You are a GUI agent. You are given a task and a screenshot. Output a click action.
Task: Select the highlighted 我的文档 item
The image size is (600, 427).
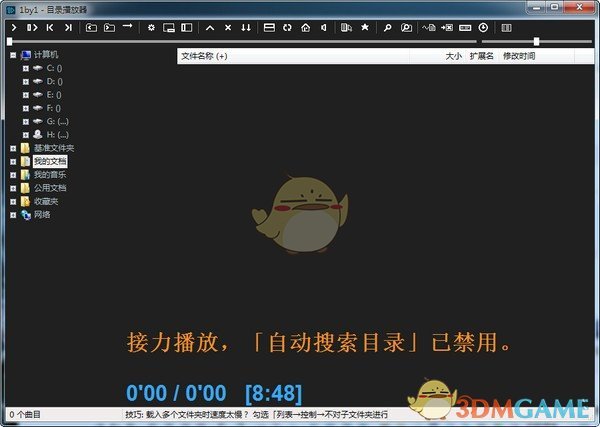pyautogui.click(x=50, y=161)
